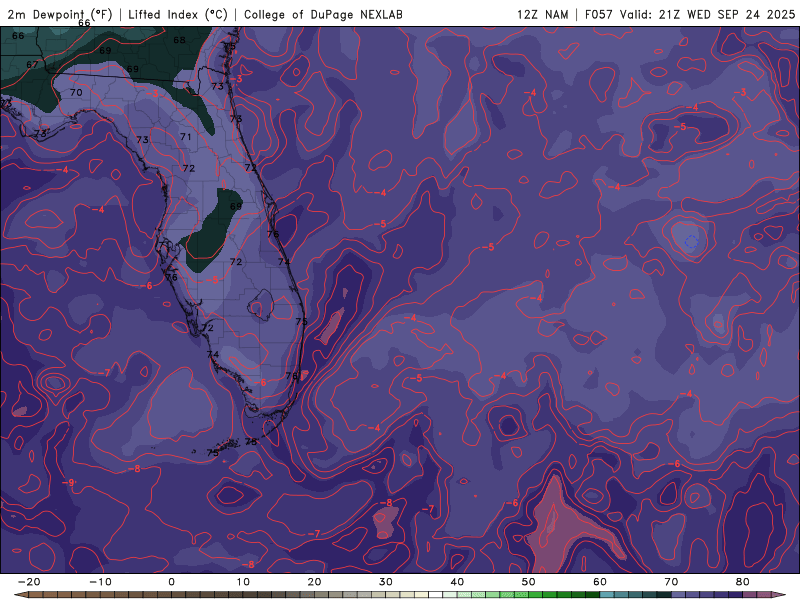Viewport: 800px width, 600px height.
Task: Click the 50 label on the color scale
Action: 529,582
